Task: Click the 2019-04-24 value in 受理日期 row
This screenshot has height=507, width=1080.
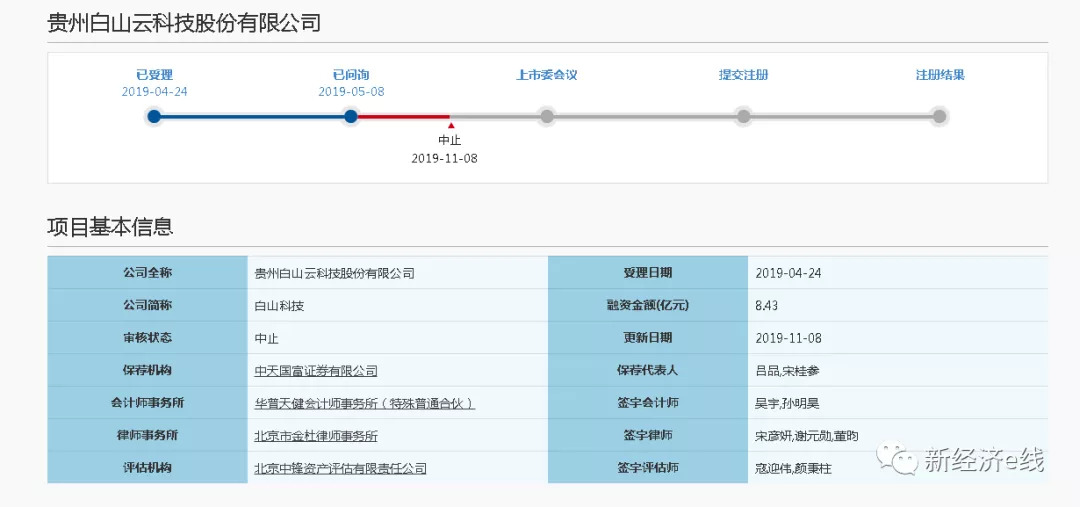Action: [789, 273]
